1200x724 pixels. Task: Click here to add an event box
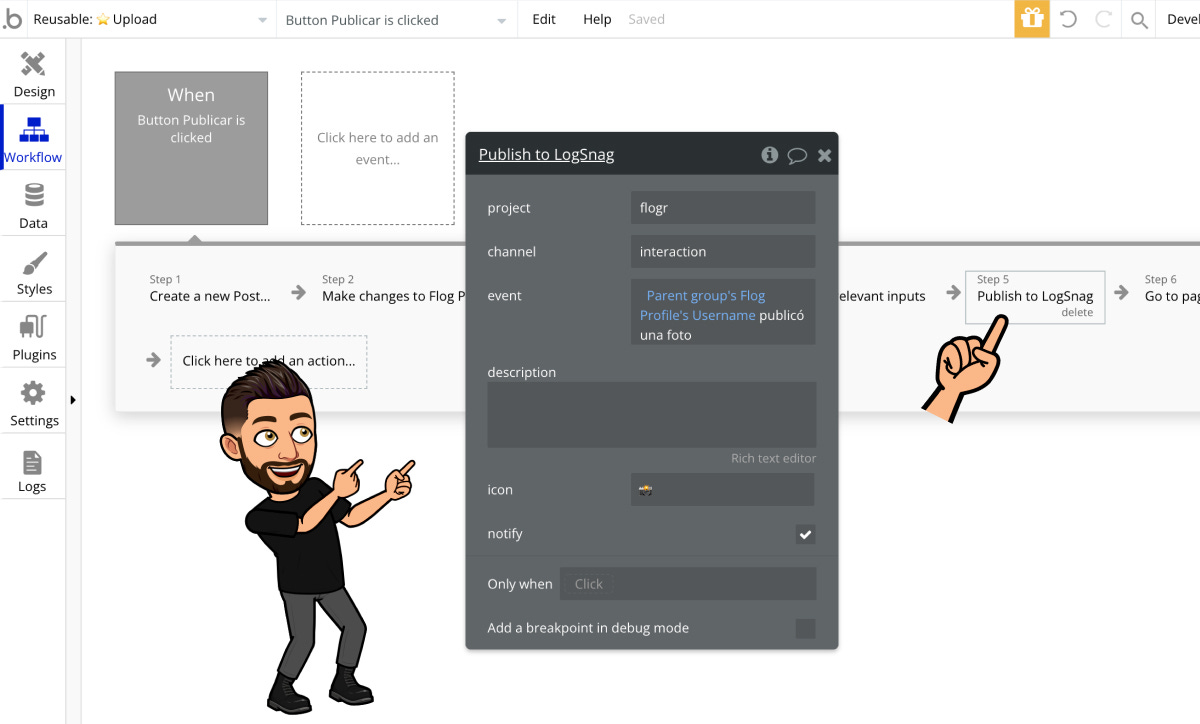(378, 148)
